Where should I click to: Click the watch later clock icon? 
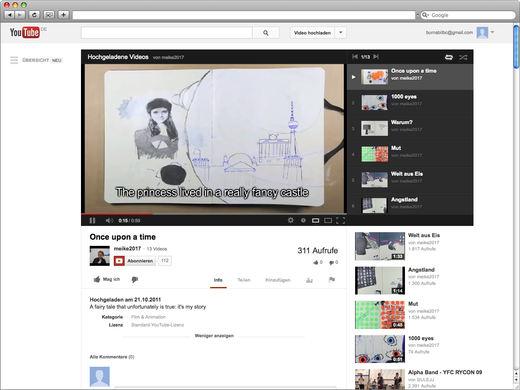(x=303, y=220)
